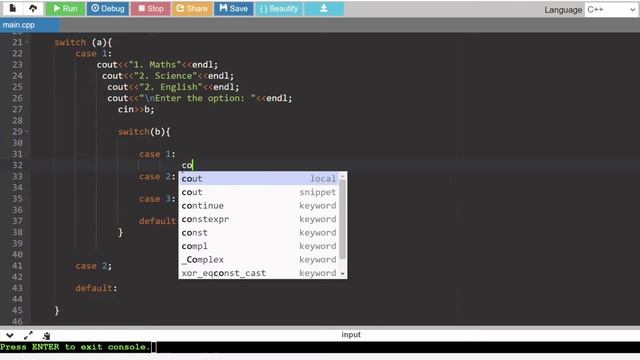
Task: Click the Stop button
Action: click(151, 9)
